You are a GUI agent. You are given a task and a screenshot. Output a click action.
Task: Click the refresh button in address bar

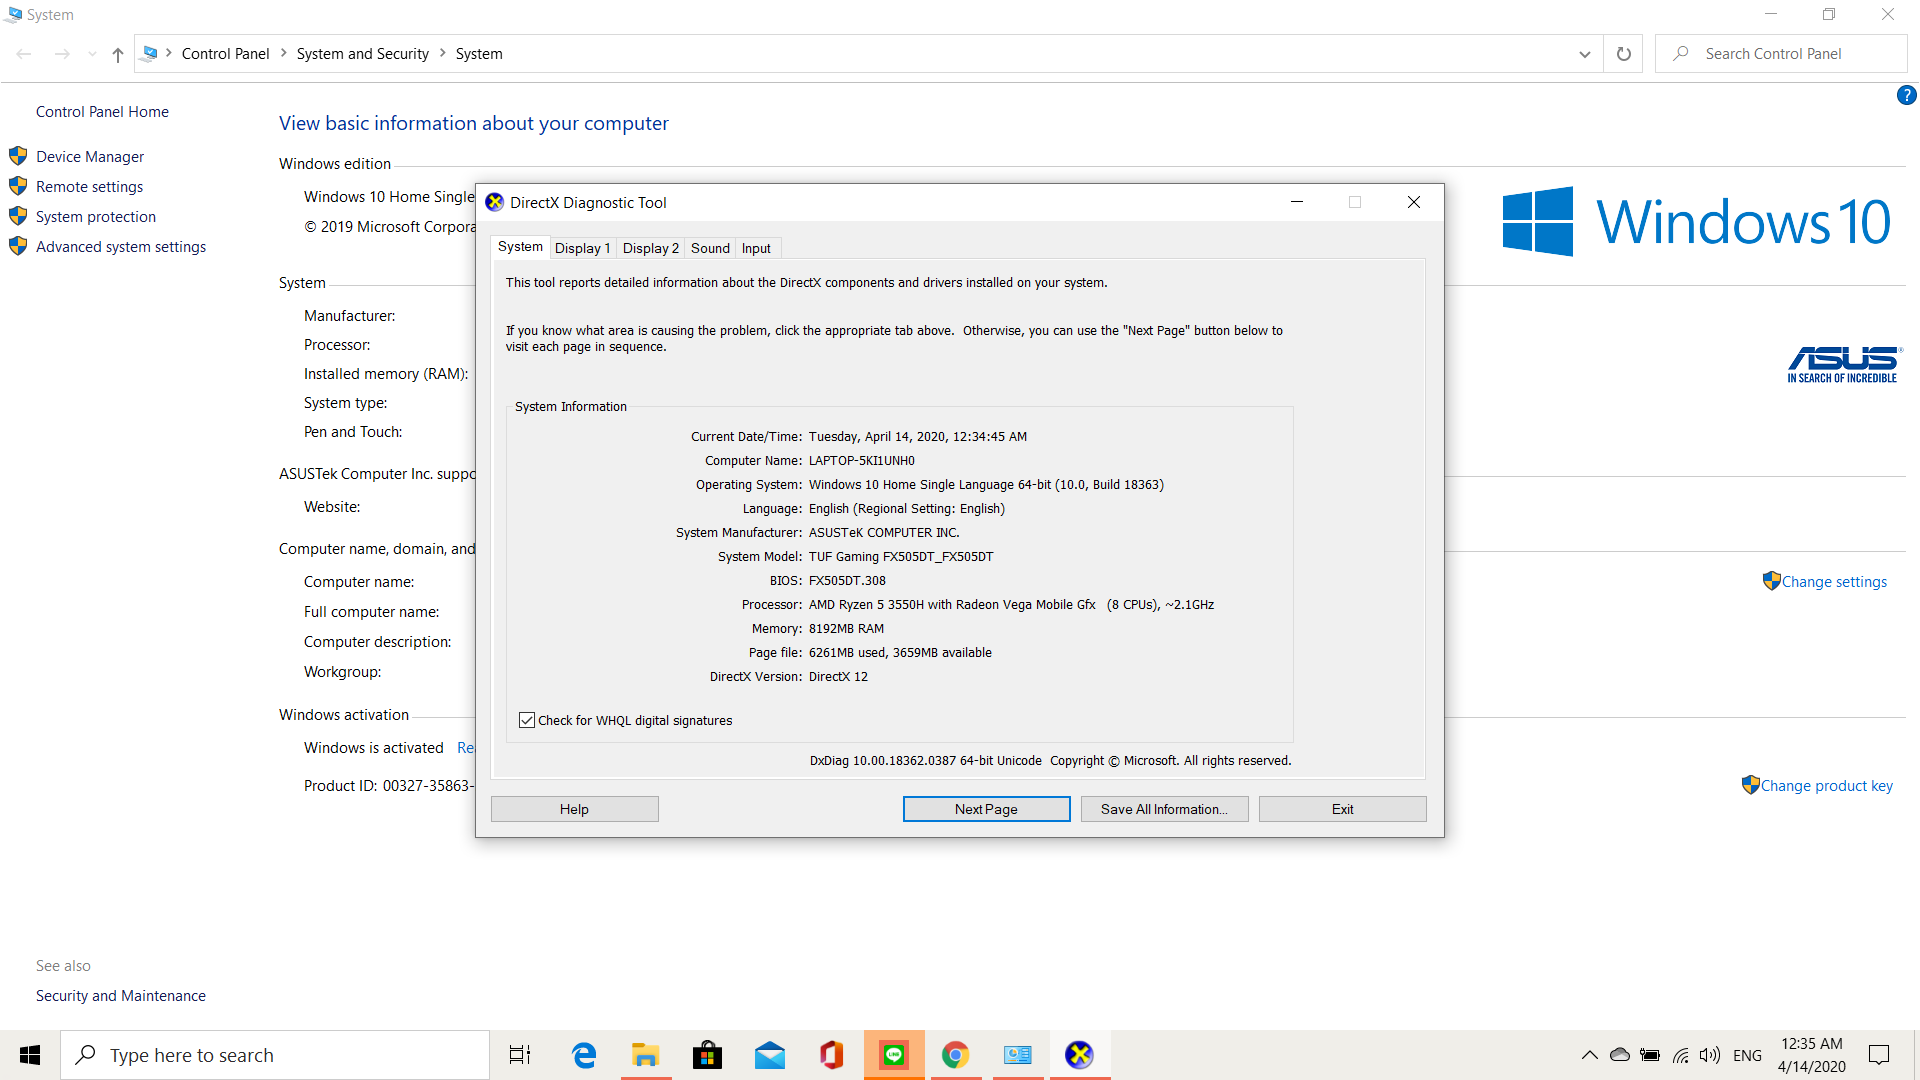pyautogui.click(x=1624, y=54)
